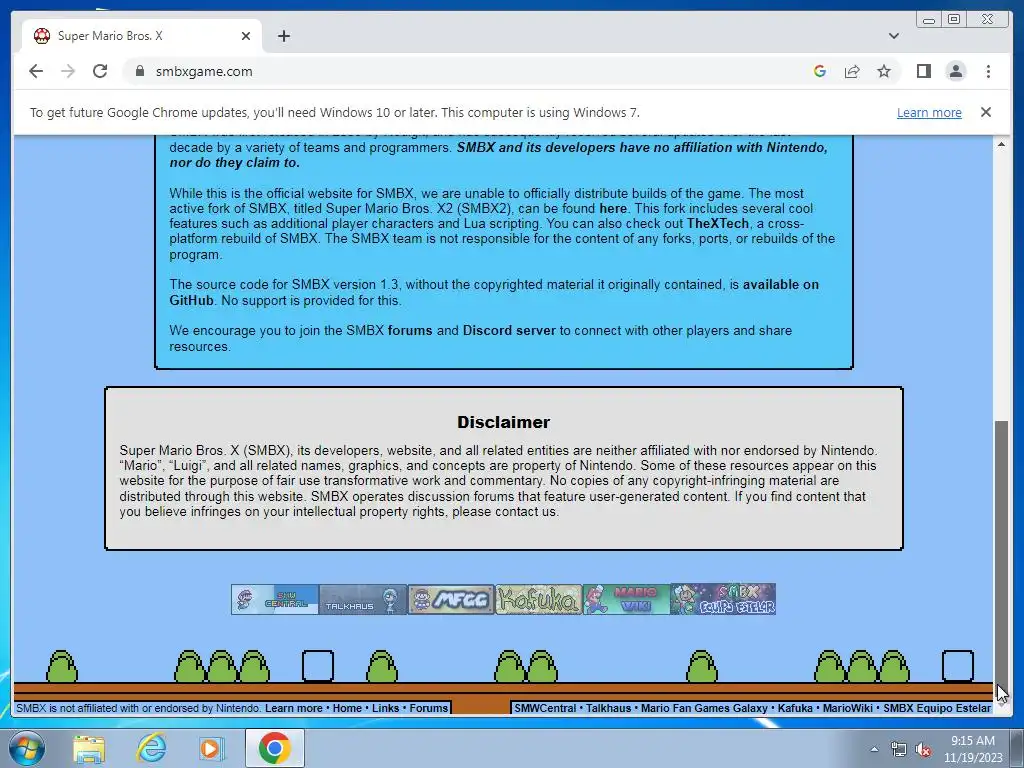Viewport: 1024px width, 768px height.
Task: Share this page using the share icon
Action: 852,71
